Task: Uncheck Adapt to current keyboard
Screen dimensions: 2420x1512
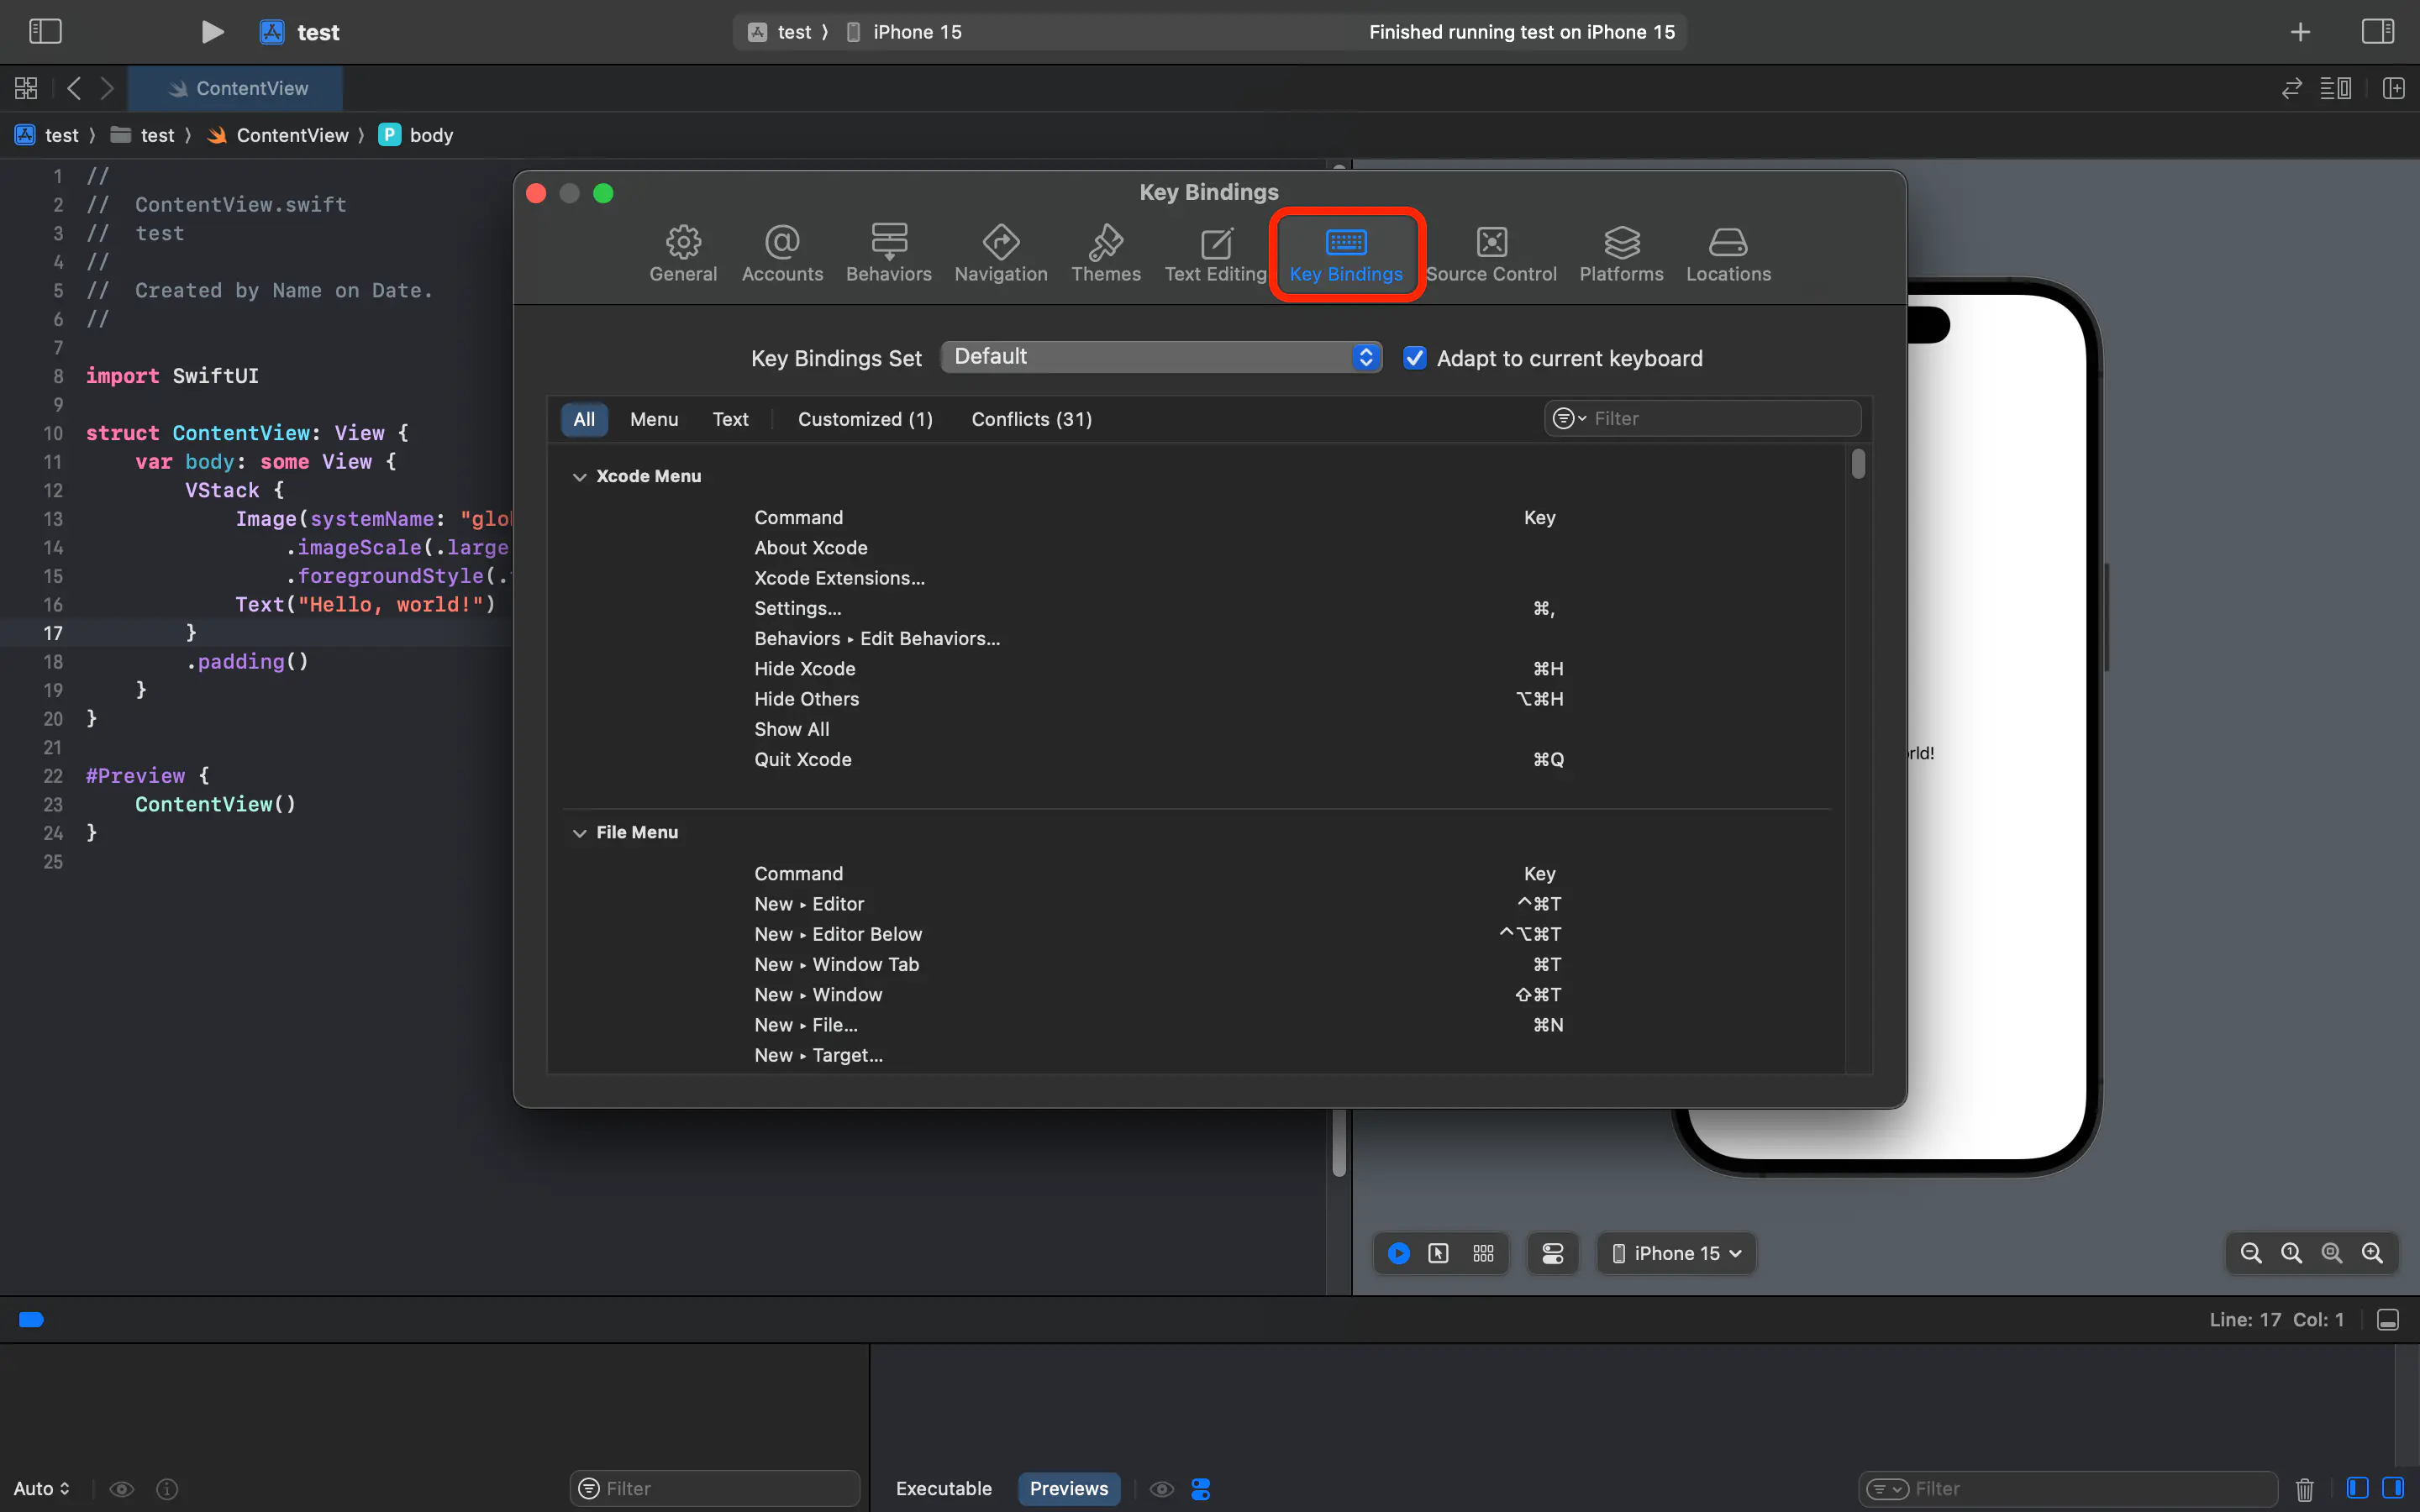Action: [1414, 358]
